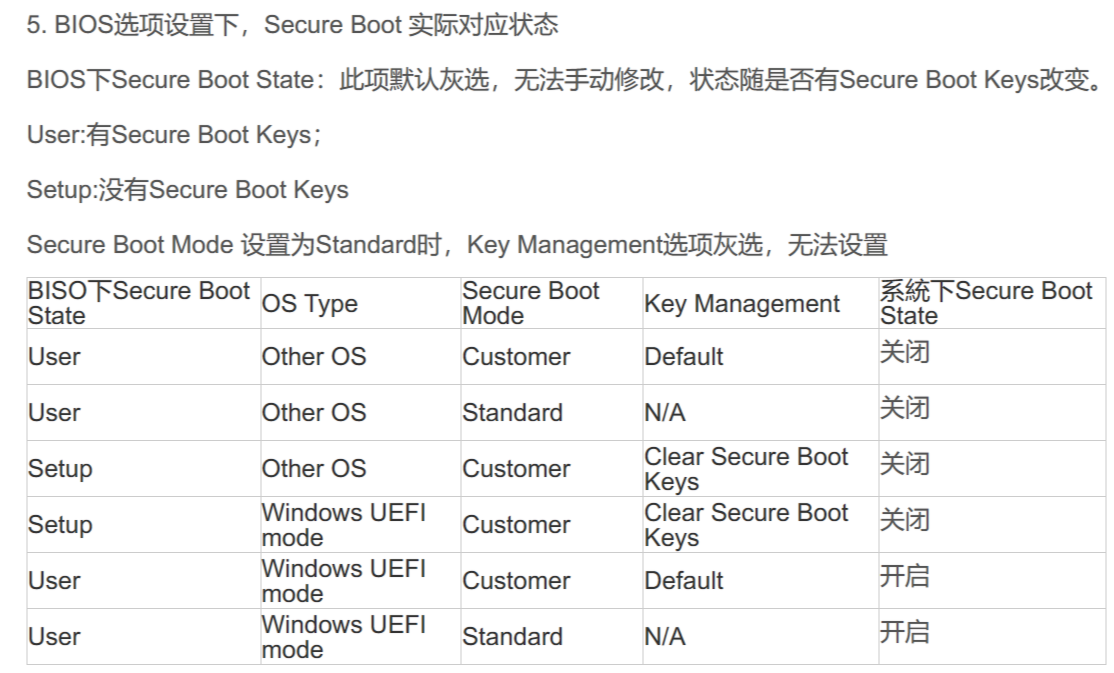Click the 'Secure Boot Mode' column header

tap(531, 303)
